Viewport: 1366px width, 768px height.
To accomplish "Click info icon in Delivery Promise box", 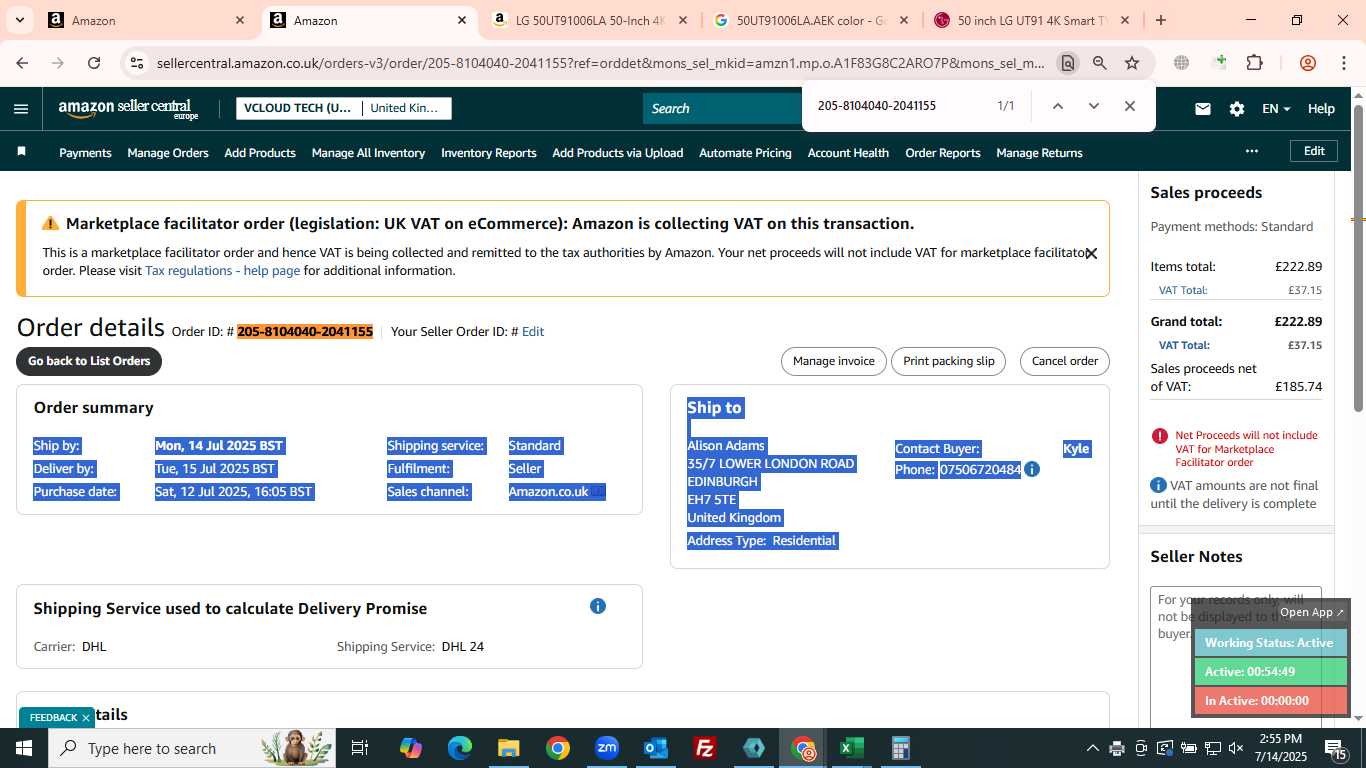I will 598,606.
